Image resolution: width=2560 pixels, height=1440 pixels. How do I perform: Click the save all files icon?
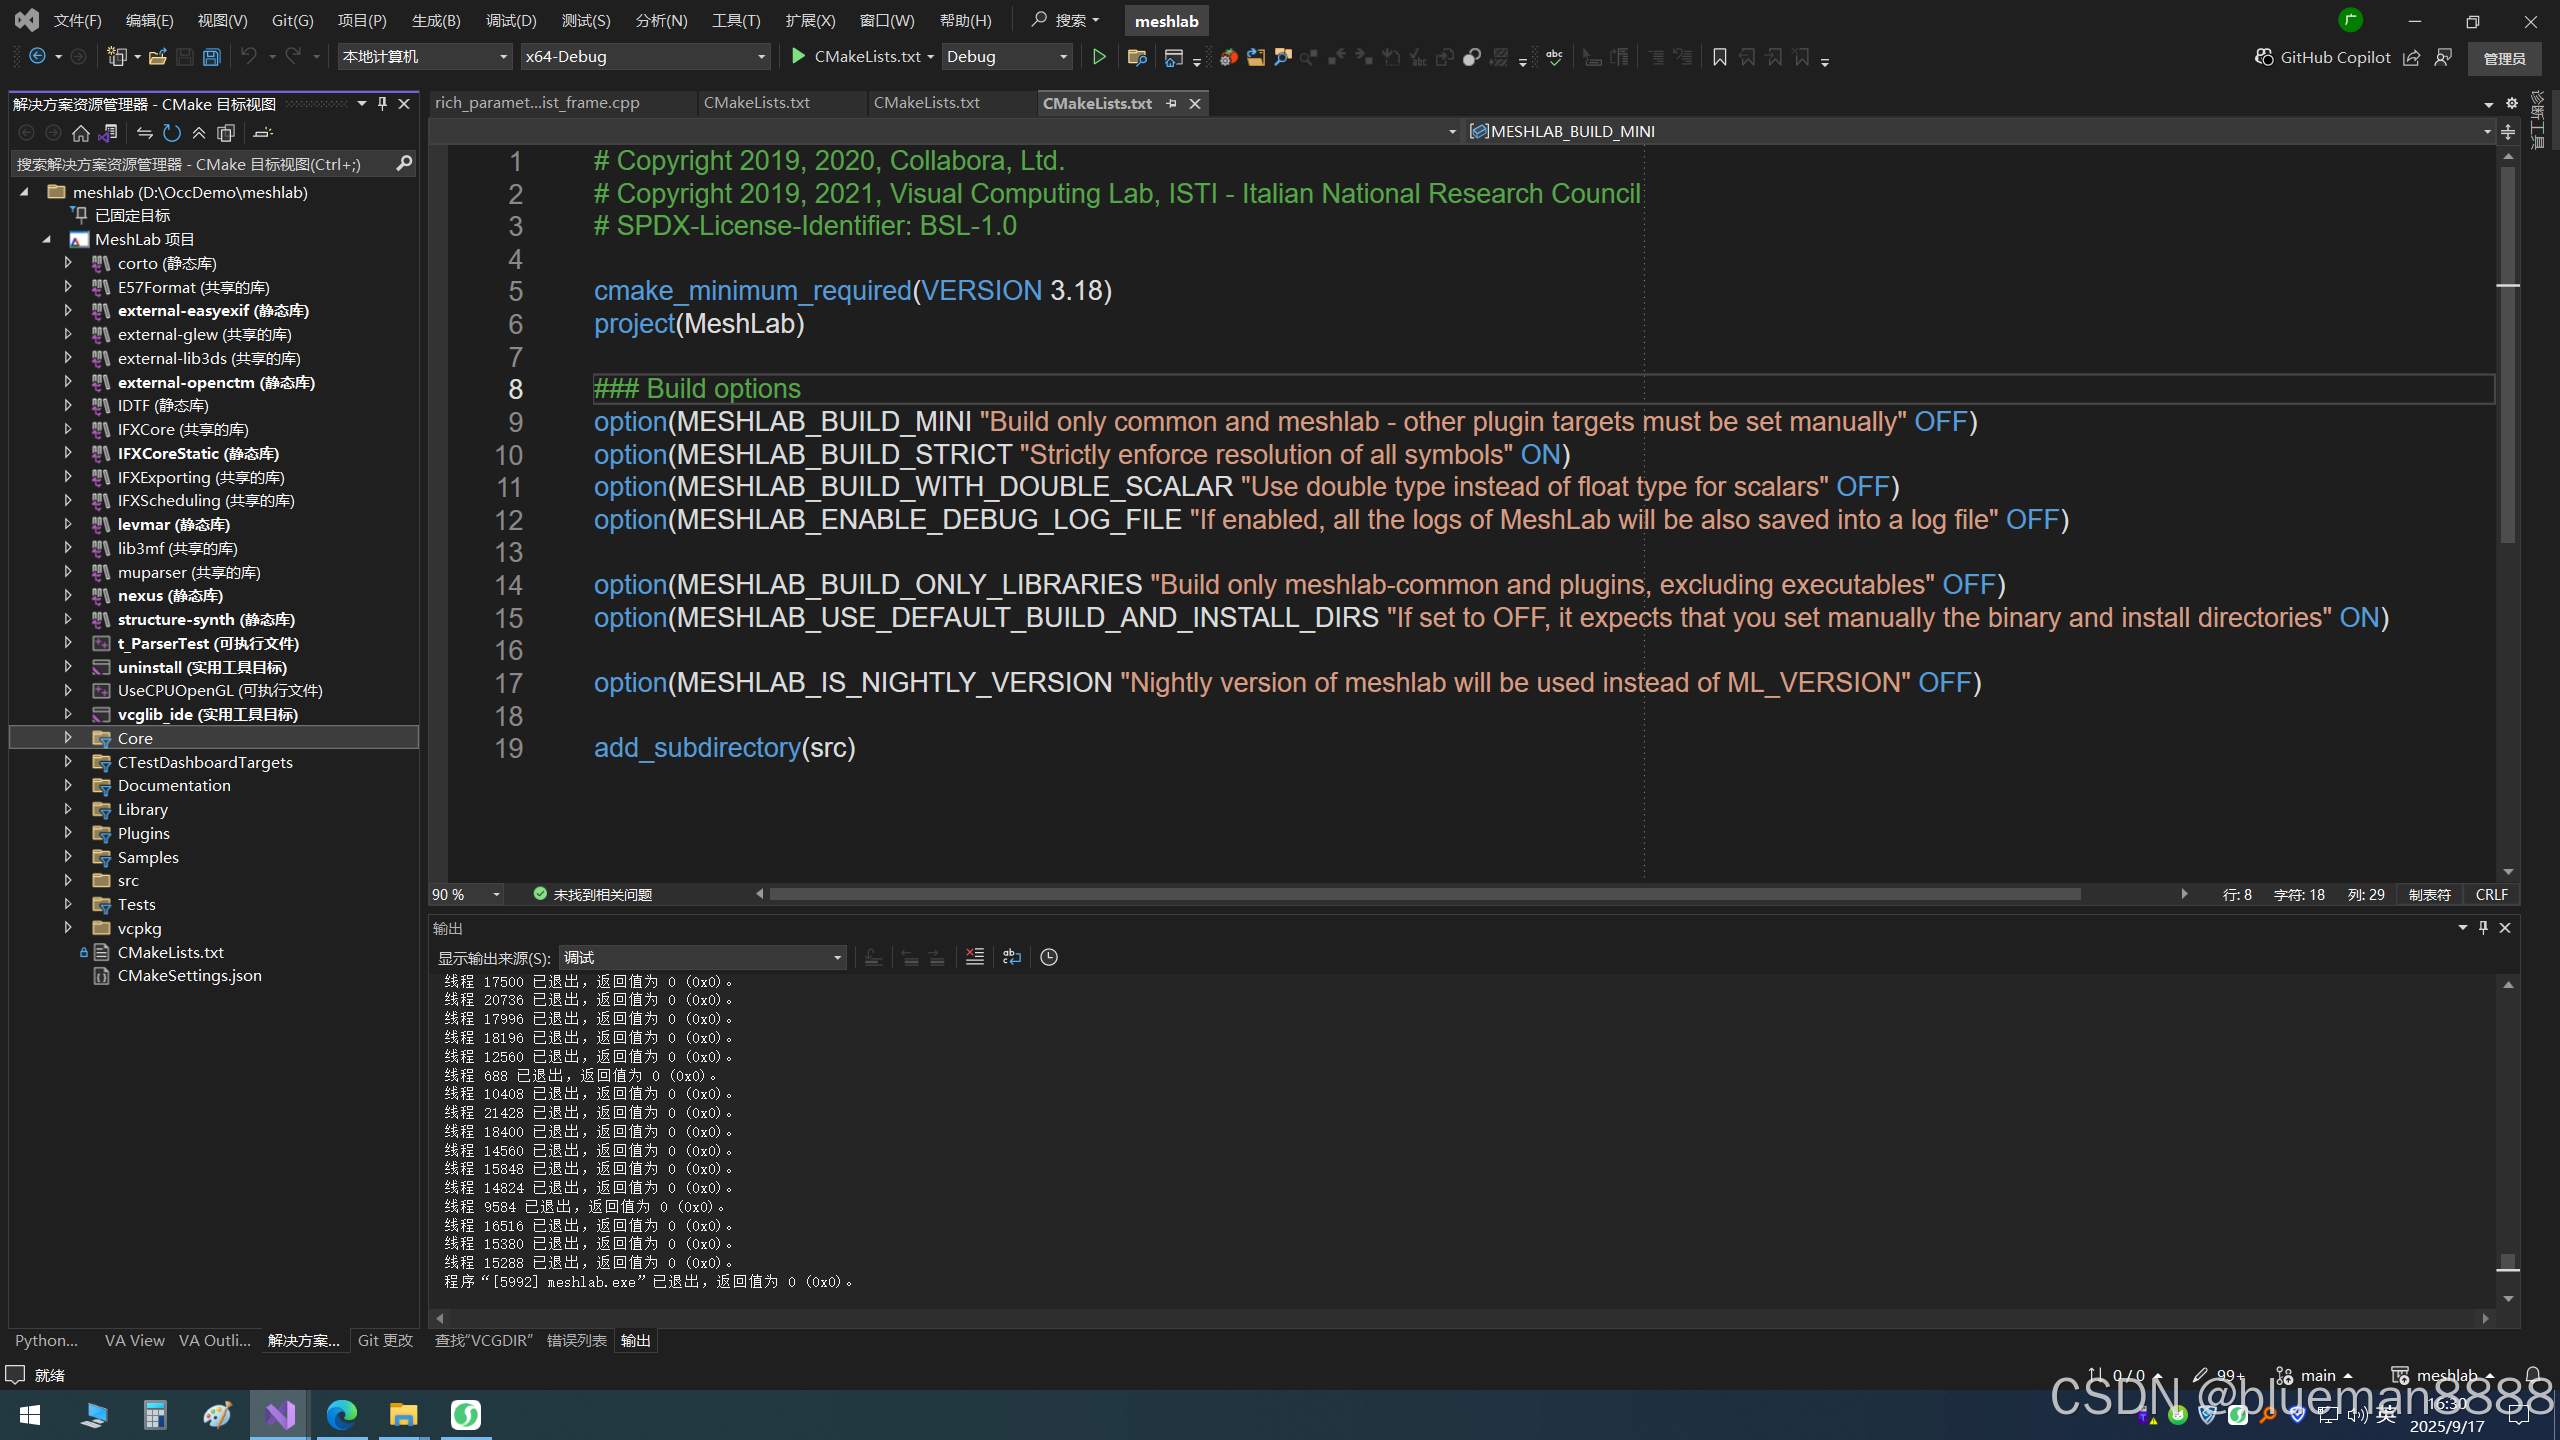pos(211,57)
